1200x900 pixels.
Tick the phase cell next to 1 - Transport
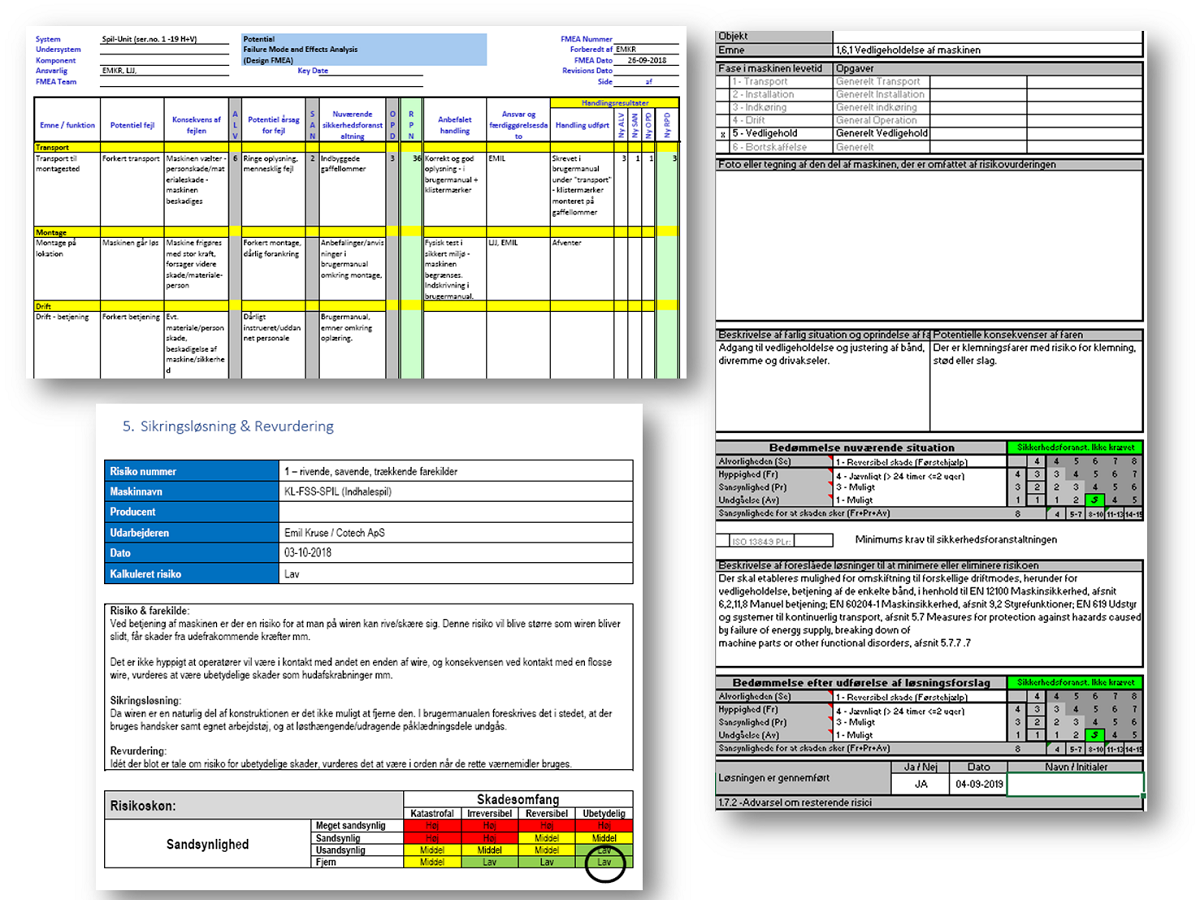pyautogui.click(x=723, y=81)
